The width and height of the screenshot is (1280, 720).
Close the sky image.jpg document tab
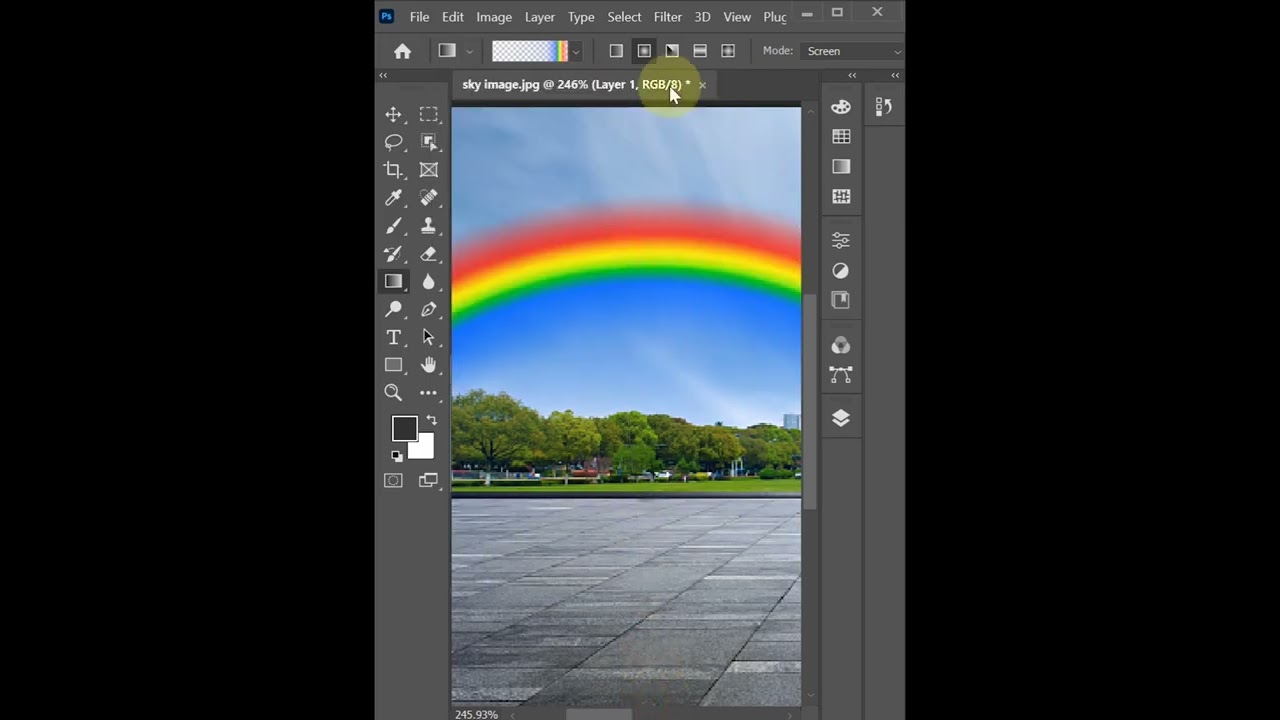[702, 85]
